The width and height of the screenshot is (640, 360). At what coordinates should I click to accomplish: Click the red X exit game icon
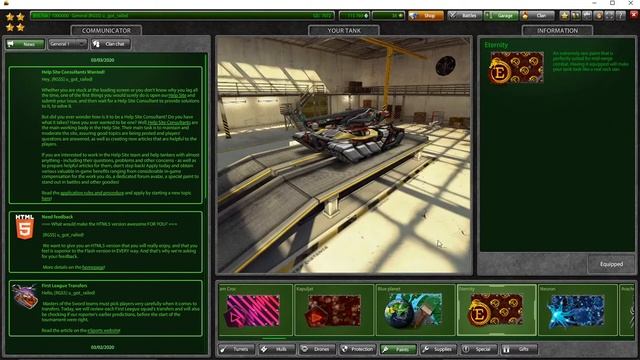coord(634,16)
